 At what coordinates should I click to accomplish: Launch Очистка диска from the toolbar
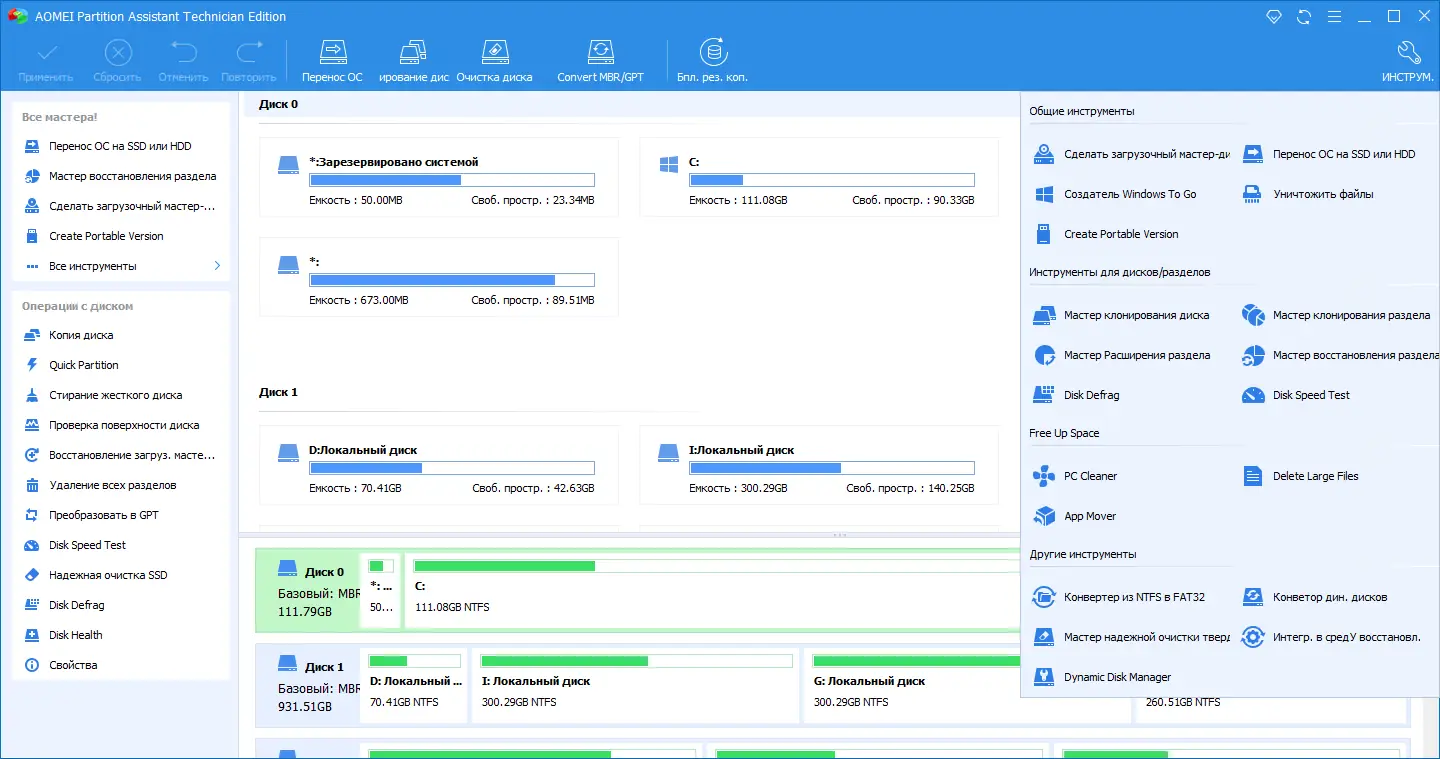494,62
